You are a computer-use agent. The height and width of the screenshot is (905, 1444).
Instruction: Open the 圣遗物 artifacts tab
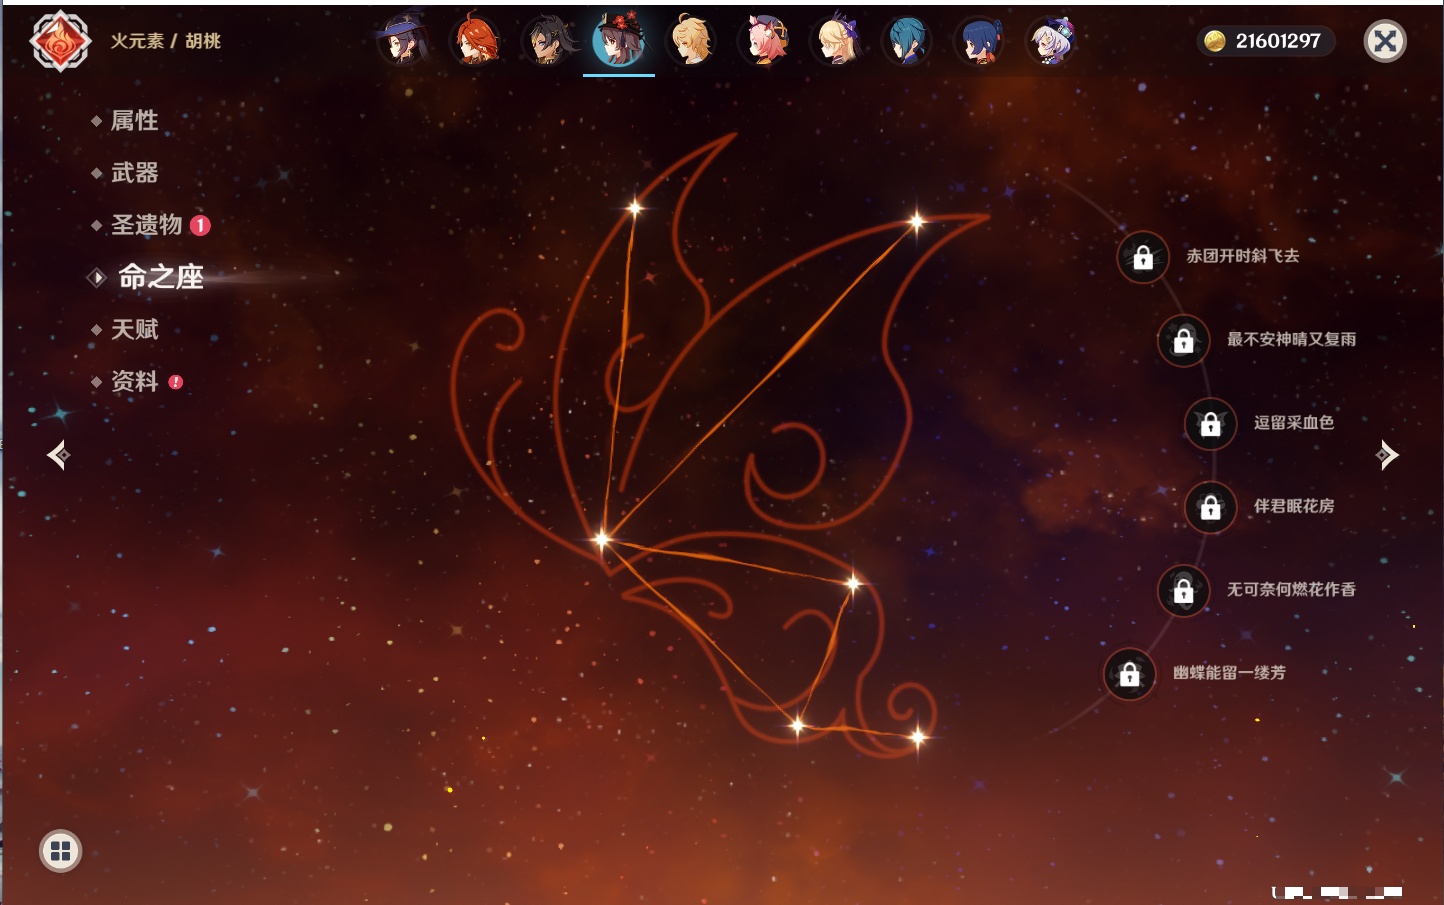[x=146, y=225]
